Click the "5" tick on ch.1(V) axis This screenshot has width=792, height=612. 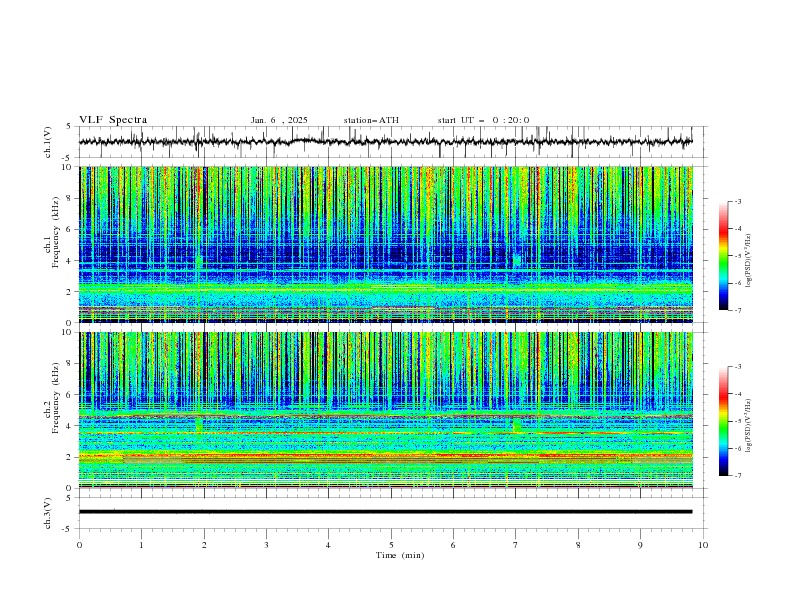coord(69,127)
